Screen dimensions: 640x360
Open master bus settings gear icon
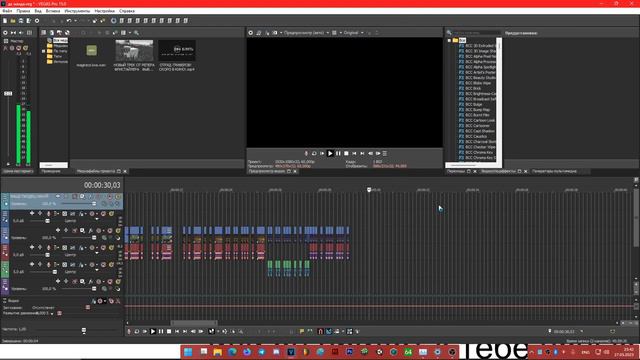tap(5, 33)
